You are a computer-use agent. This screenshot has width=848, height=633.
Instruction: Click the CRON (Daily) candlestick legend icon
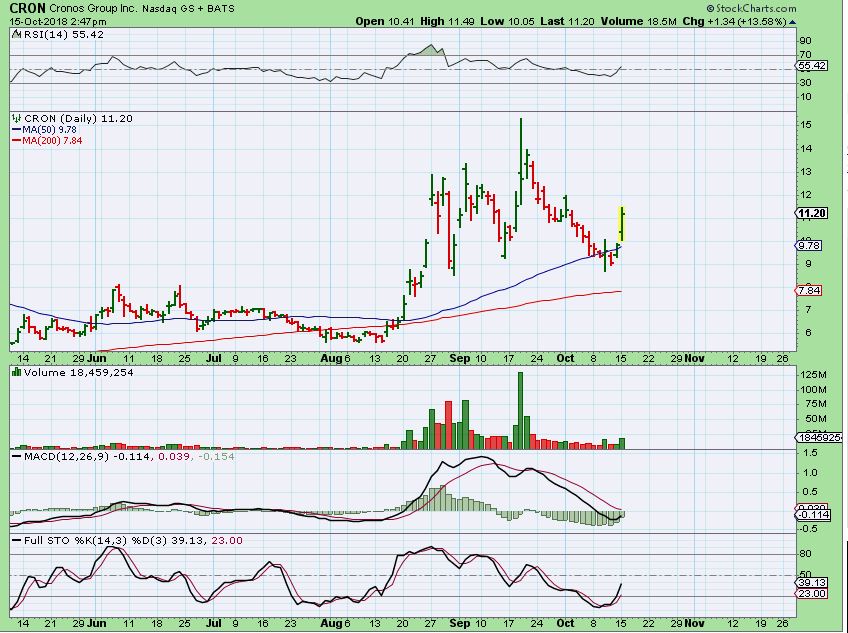(x=16, y=118)
